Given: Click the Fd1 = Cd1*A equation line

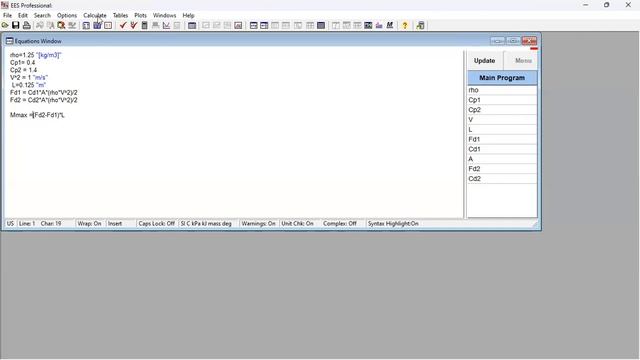Looking at the screenshot, I should tap(44, 93).
